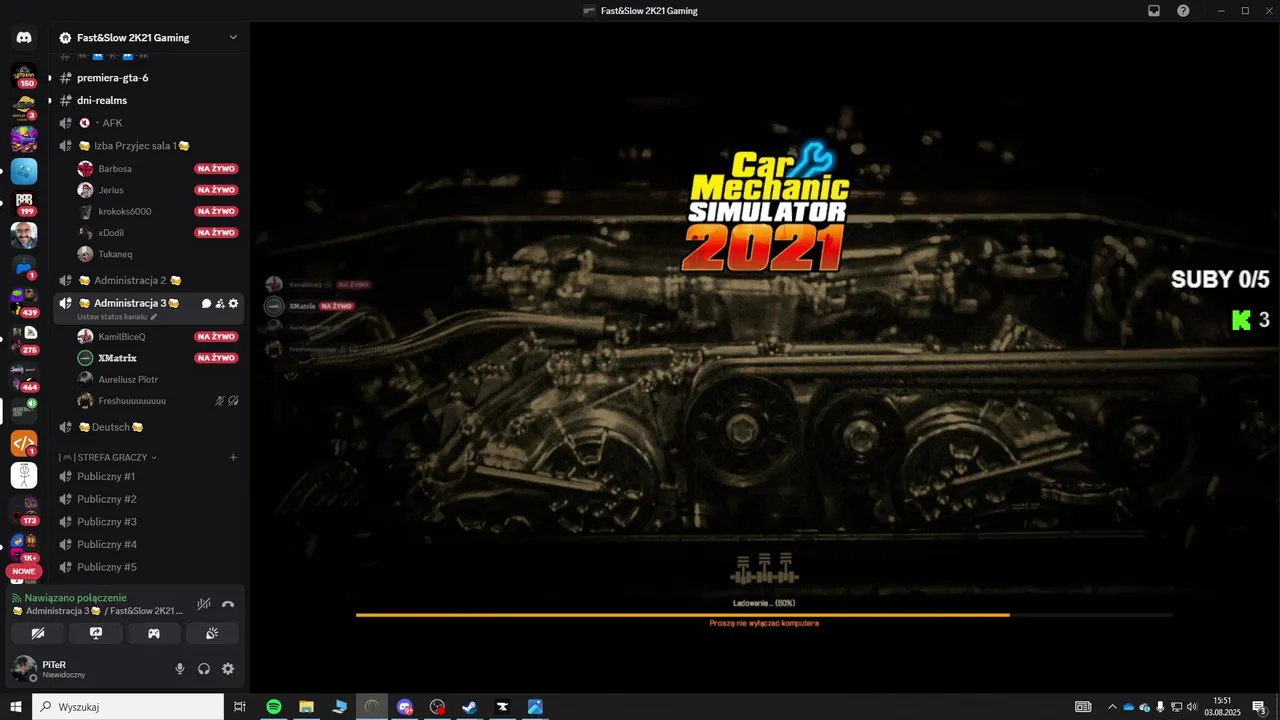This screenshot has height=720, width=1280.
Task: Open the orange code-bracket server icon
Action: (x=24, y=442)
